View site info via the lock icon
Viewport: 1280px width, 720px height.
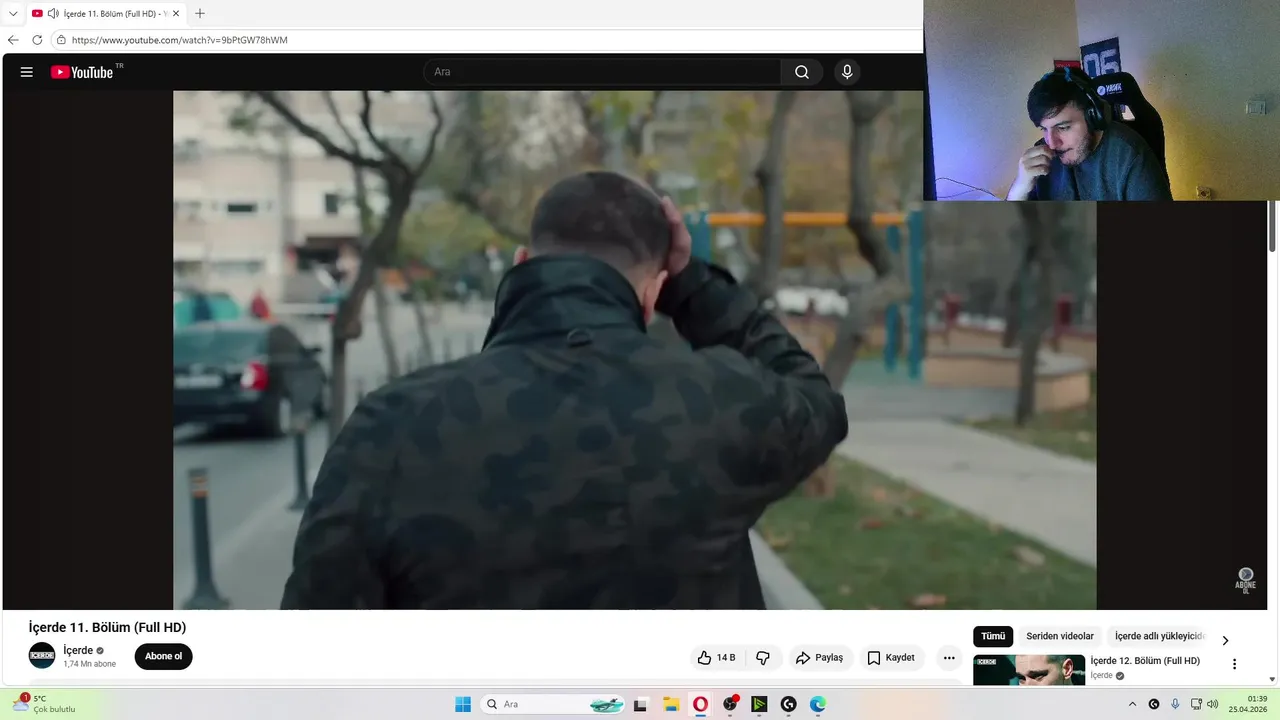coord(61,40)
